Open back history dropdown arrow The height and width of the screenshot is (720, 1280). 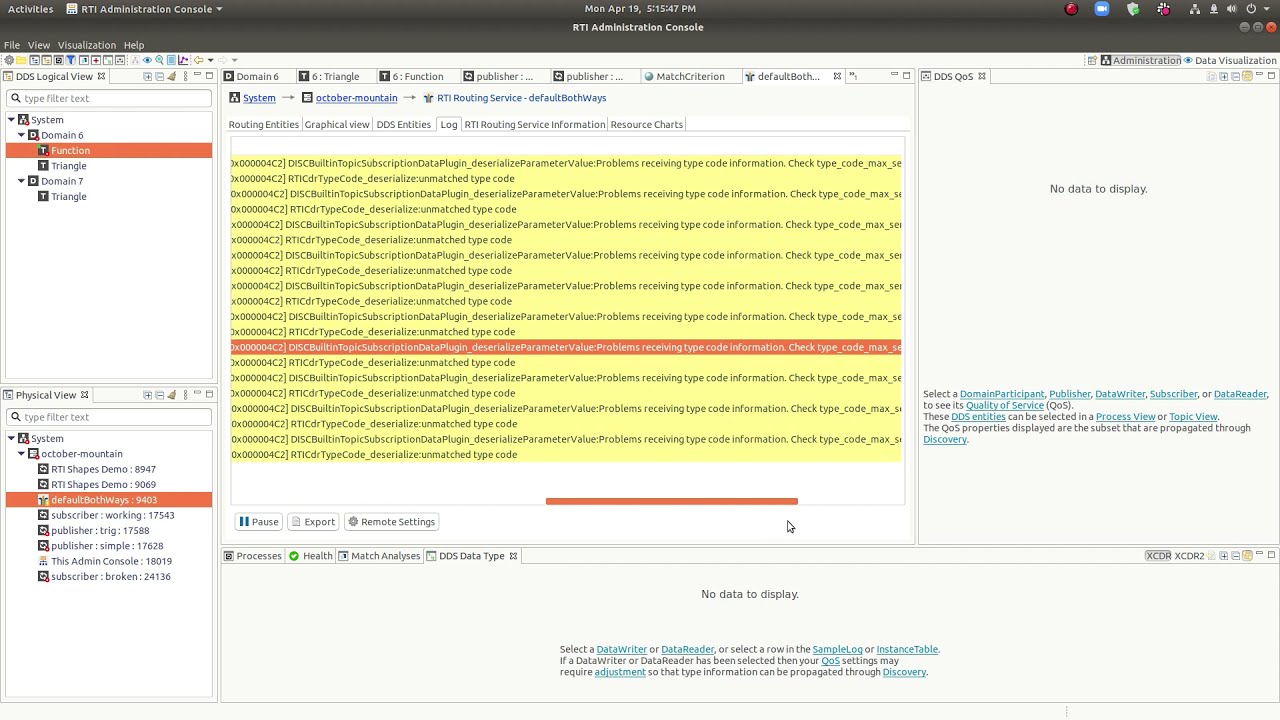pyautogui.click(x=210, y=60)
